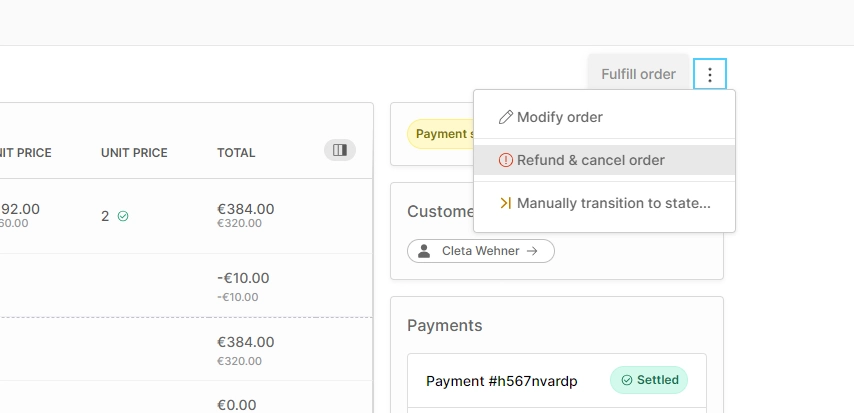Click the transition arrow icon in menu
Screen dimensions: 854x413
tap(506, 203)
